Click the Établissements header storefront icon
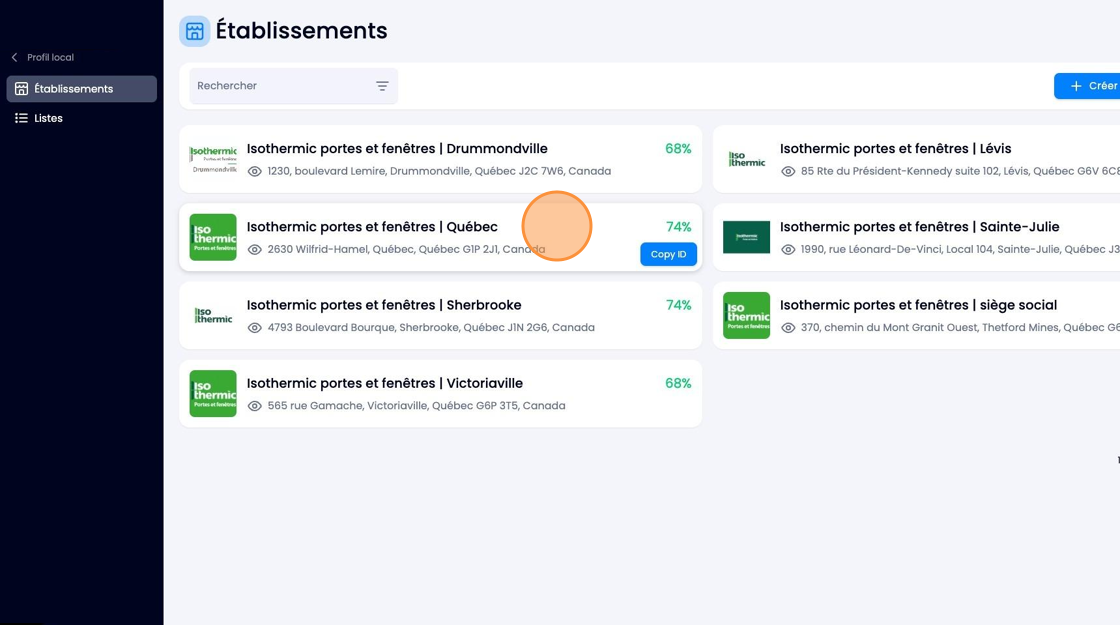The height and width of the screenshot is (625, 1120). 194,31
